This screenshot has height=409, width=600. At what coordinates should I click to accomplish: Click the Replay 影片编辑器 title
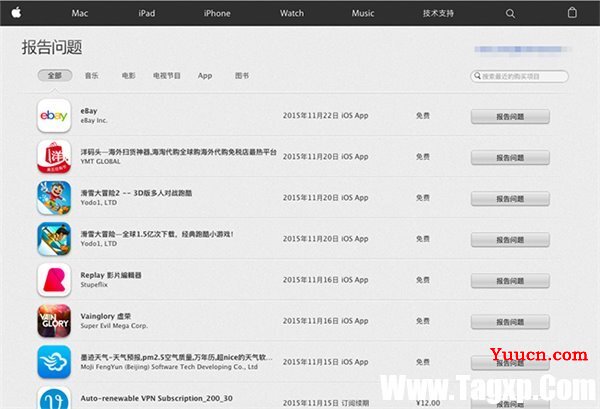tap(111, 275)
